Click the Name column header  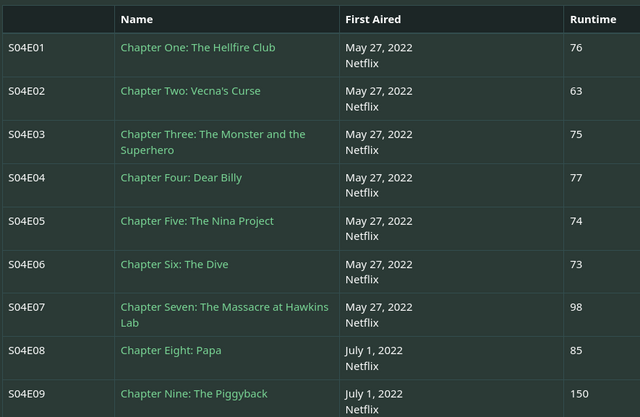[137, 20]
